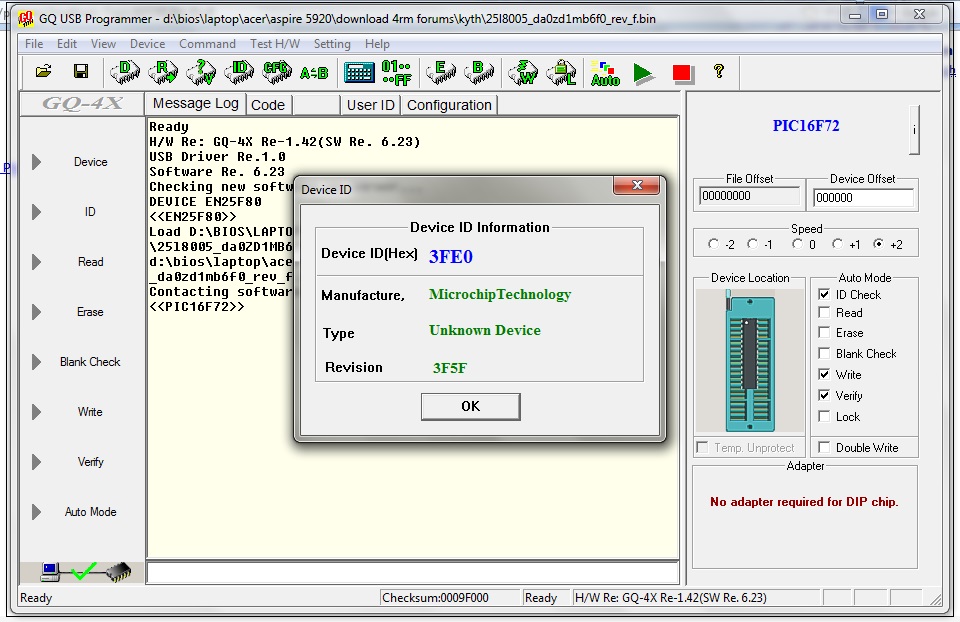
Task: Switch to the Code tab
Action: [268, 105]
